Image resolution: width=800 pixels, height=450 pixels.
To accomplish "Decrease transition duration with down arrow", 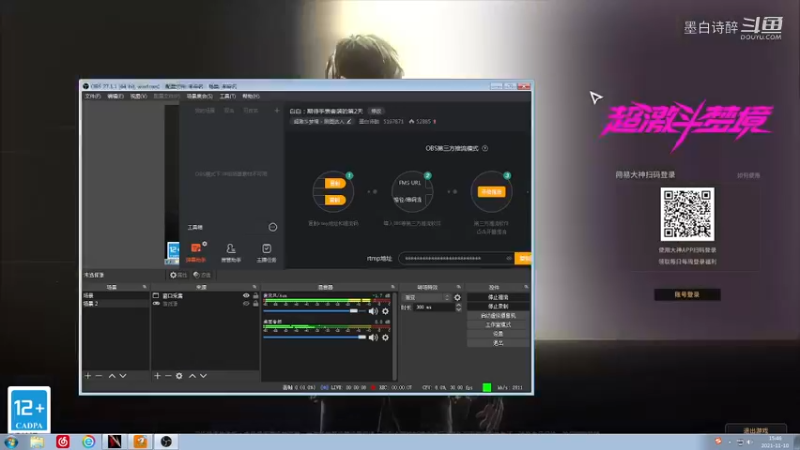I will [x=458, y=309].
